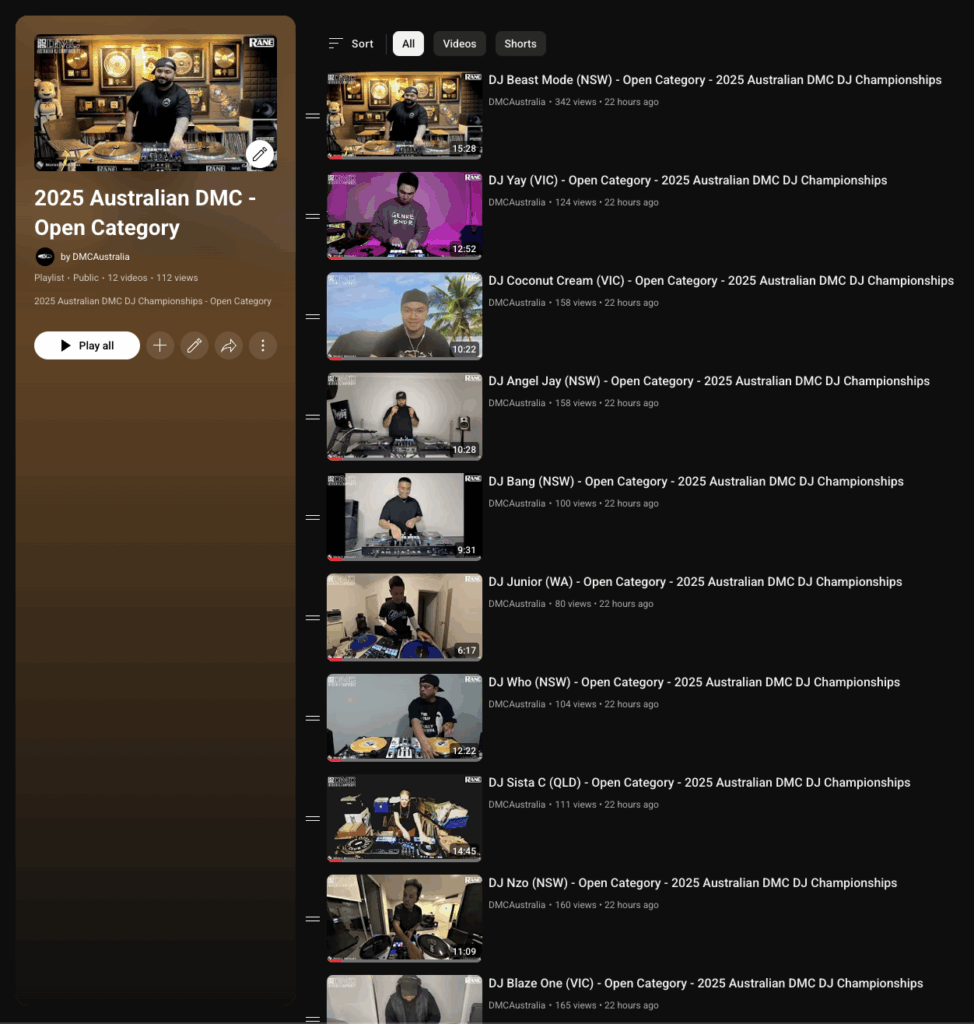Image resolution: width=974 pixels, height=1024 pixels.
Task: Open DJ Nzo (NSW) video title
Action: click(692, 883)
